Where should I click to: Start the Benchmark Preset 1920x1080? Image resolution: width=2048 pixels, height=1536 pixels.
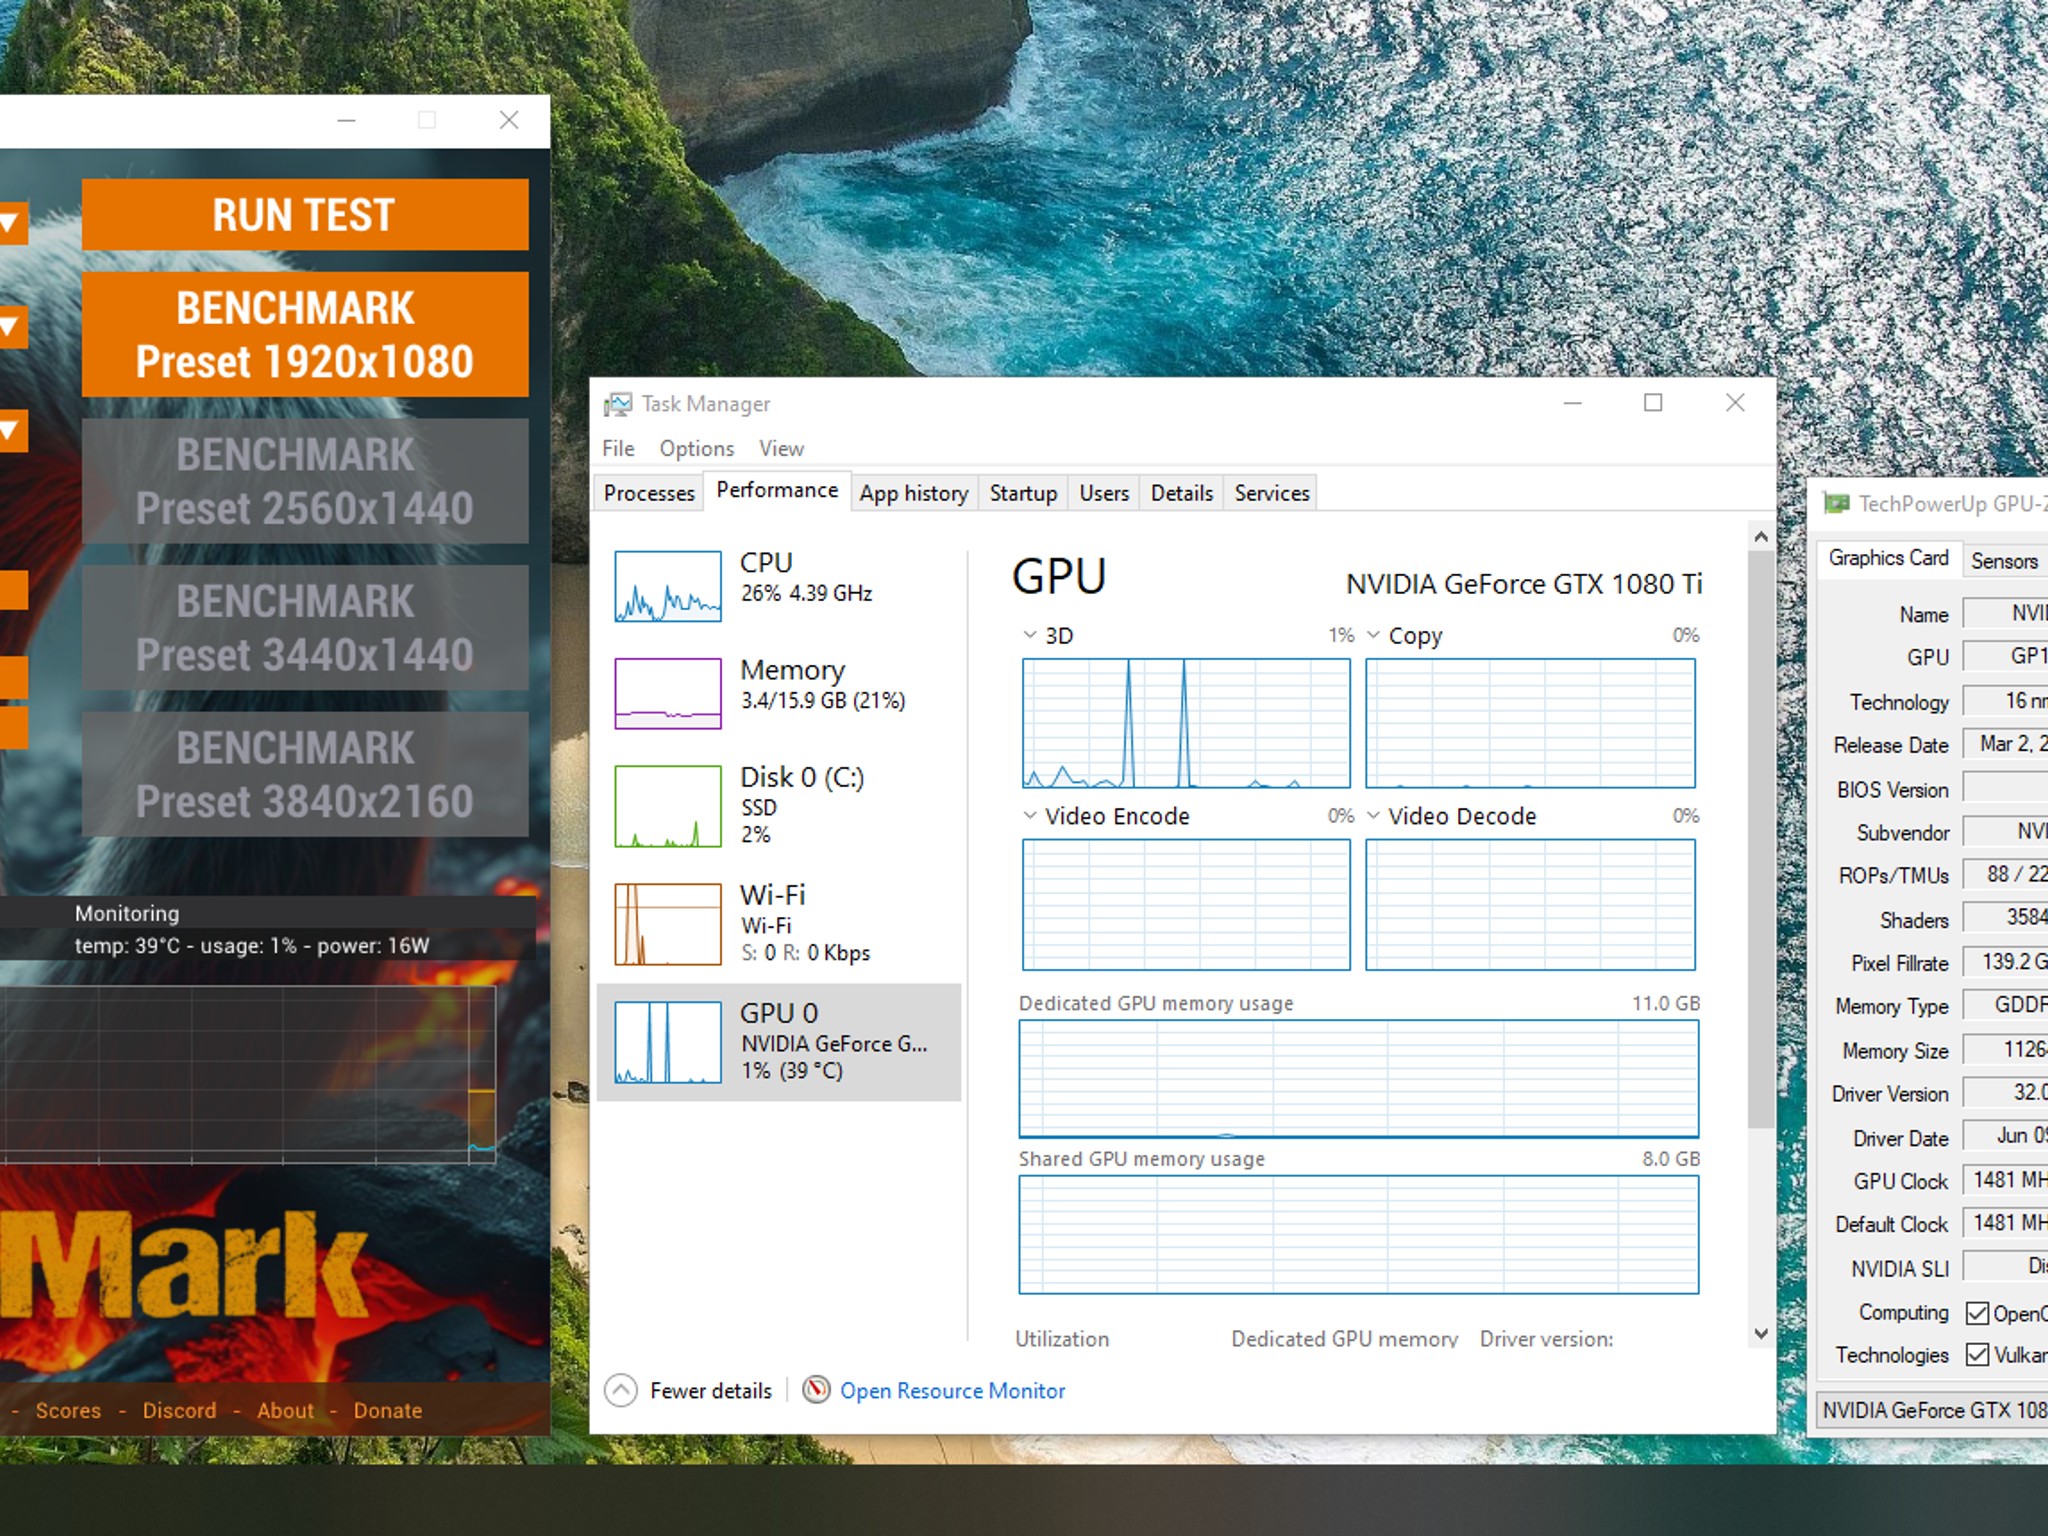(305, 334)
